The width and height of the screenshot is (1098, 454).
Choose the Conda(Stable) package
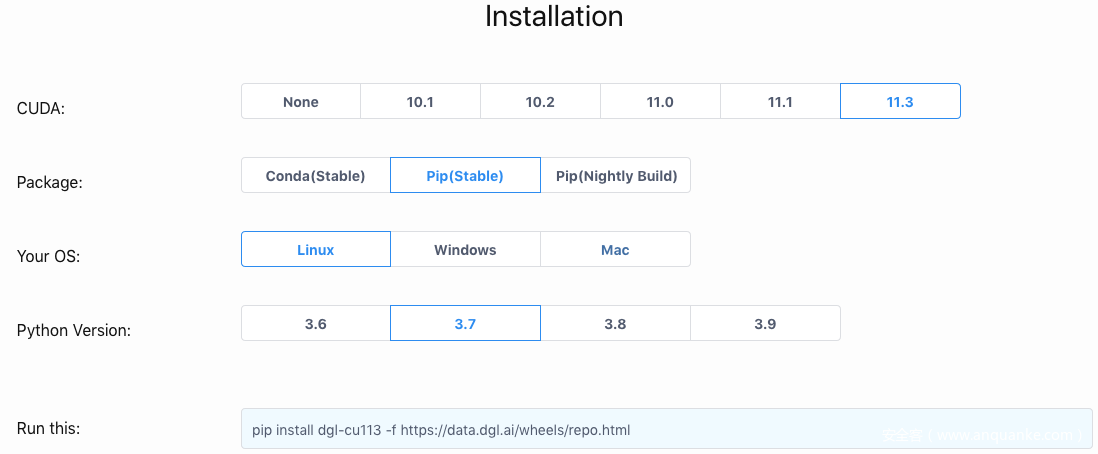[315, 176]
